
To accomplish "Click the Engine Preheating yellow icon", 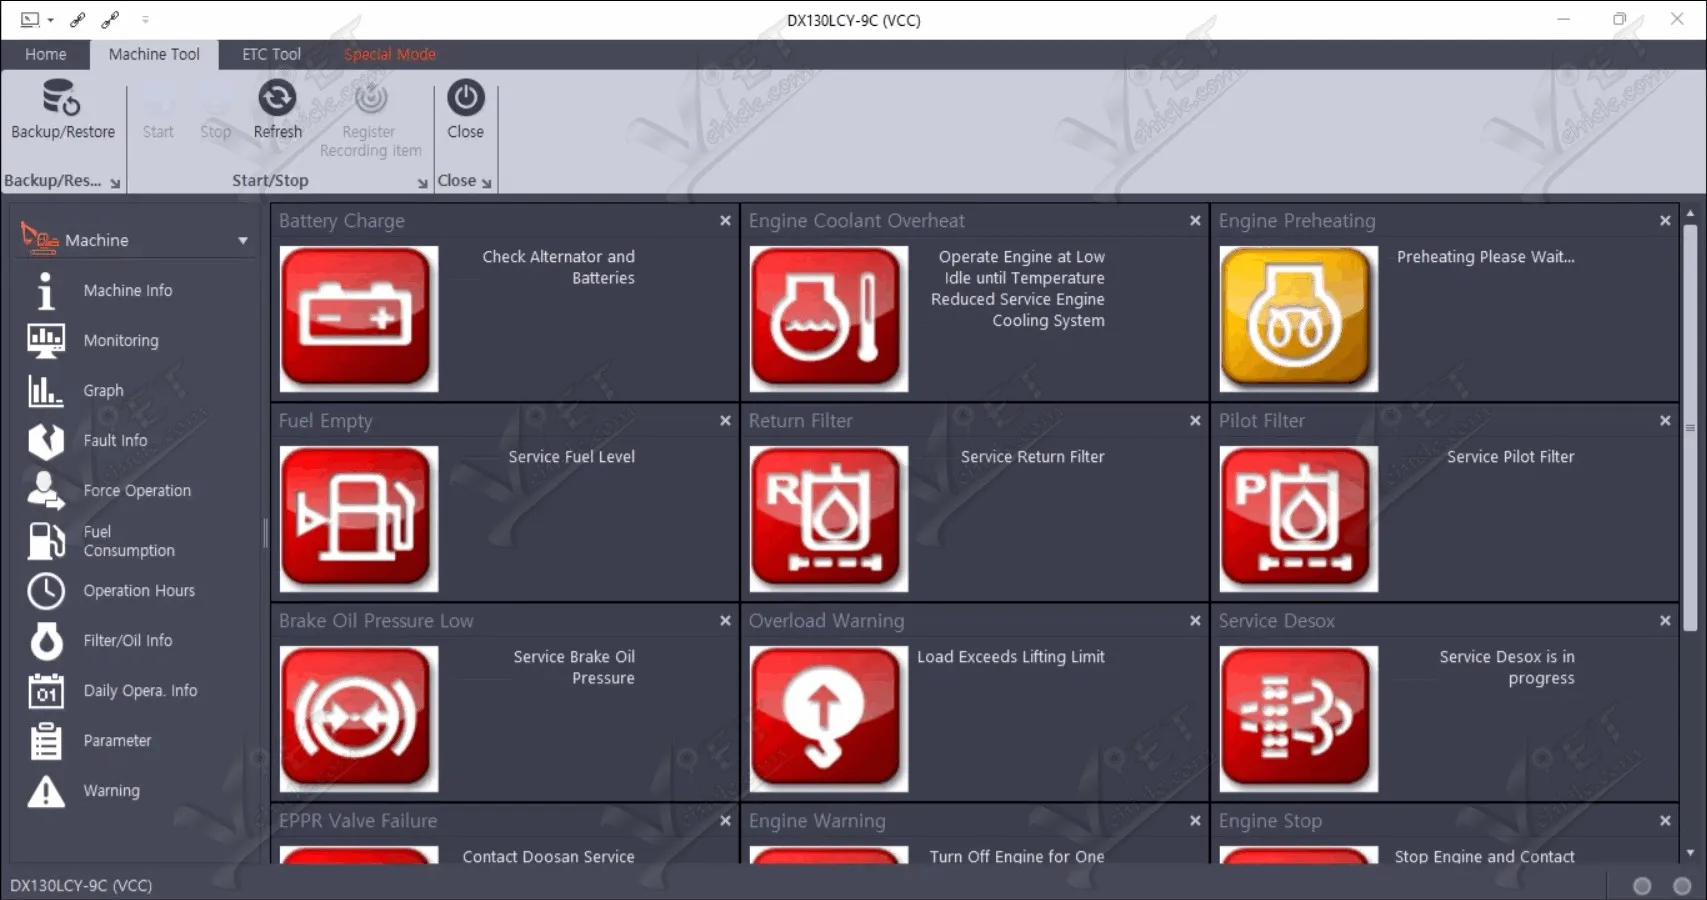I will click(x=1298, y=319).
